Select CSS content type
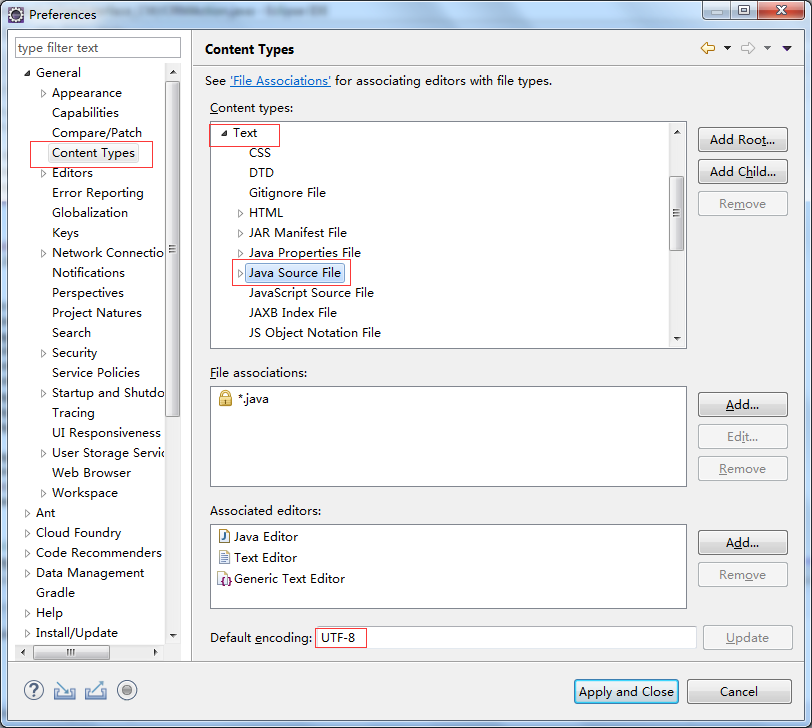The height and width of the screenshot is (728, 812). (x=260, y=153)
